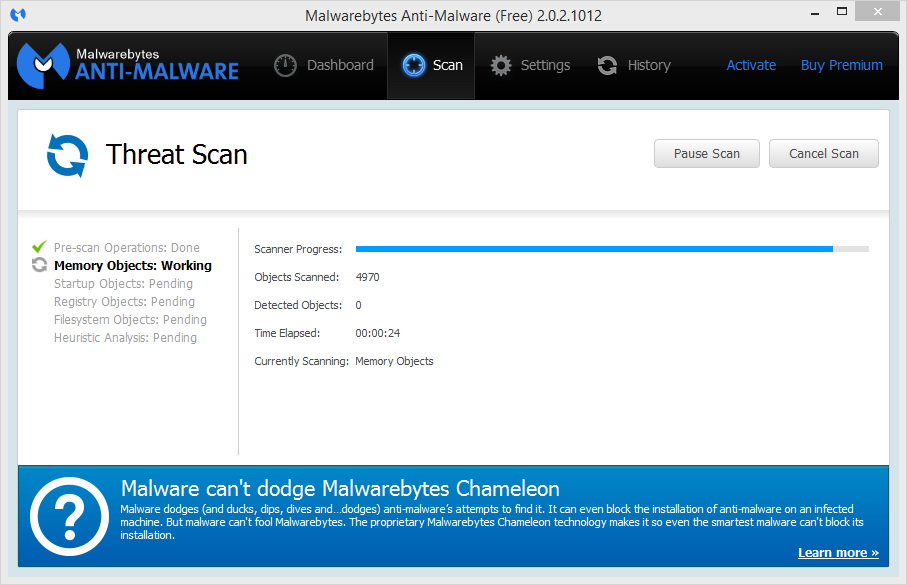Viewport: 907px width, 585px height.
Task: Click the Scanner Progress bar
Action: (x=612, y=249)
